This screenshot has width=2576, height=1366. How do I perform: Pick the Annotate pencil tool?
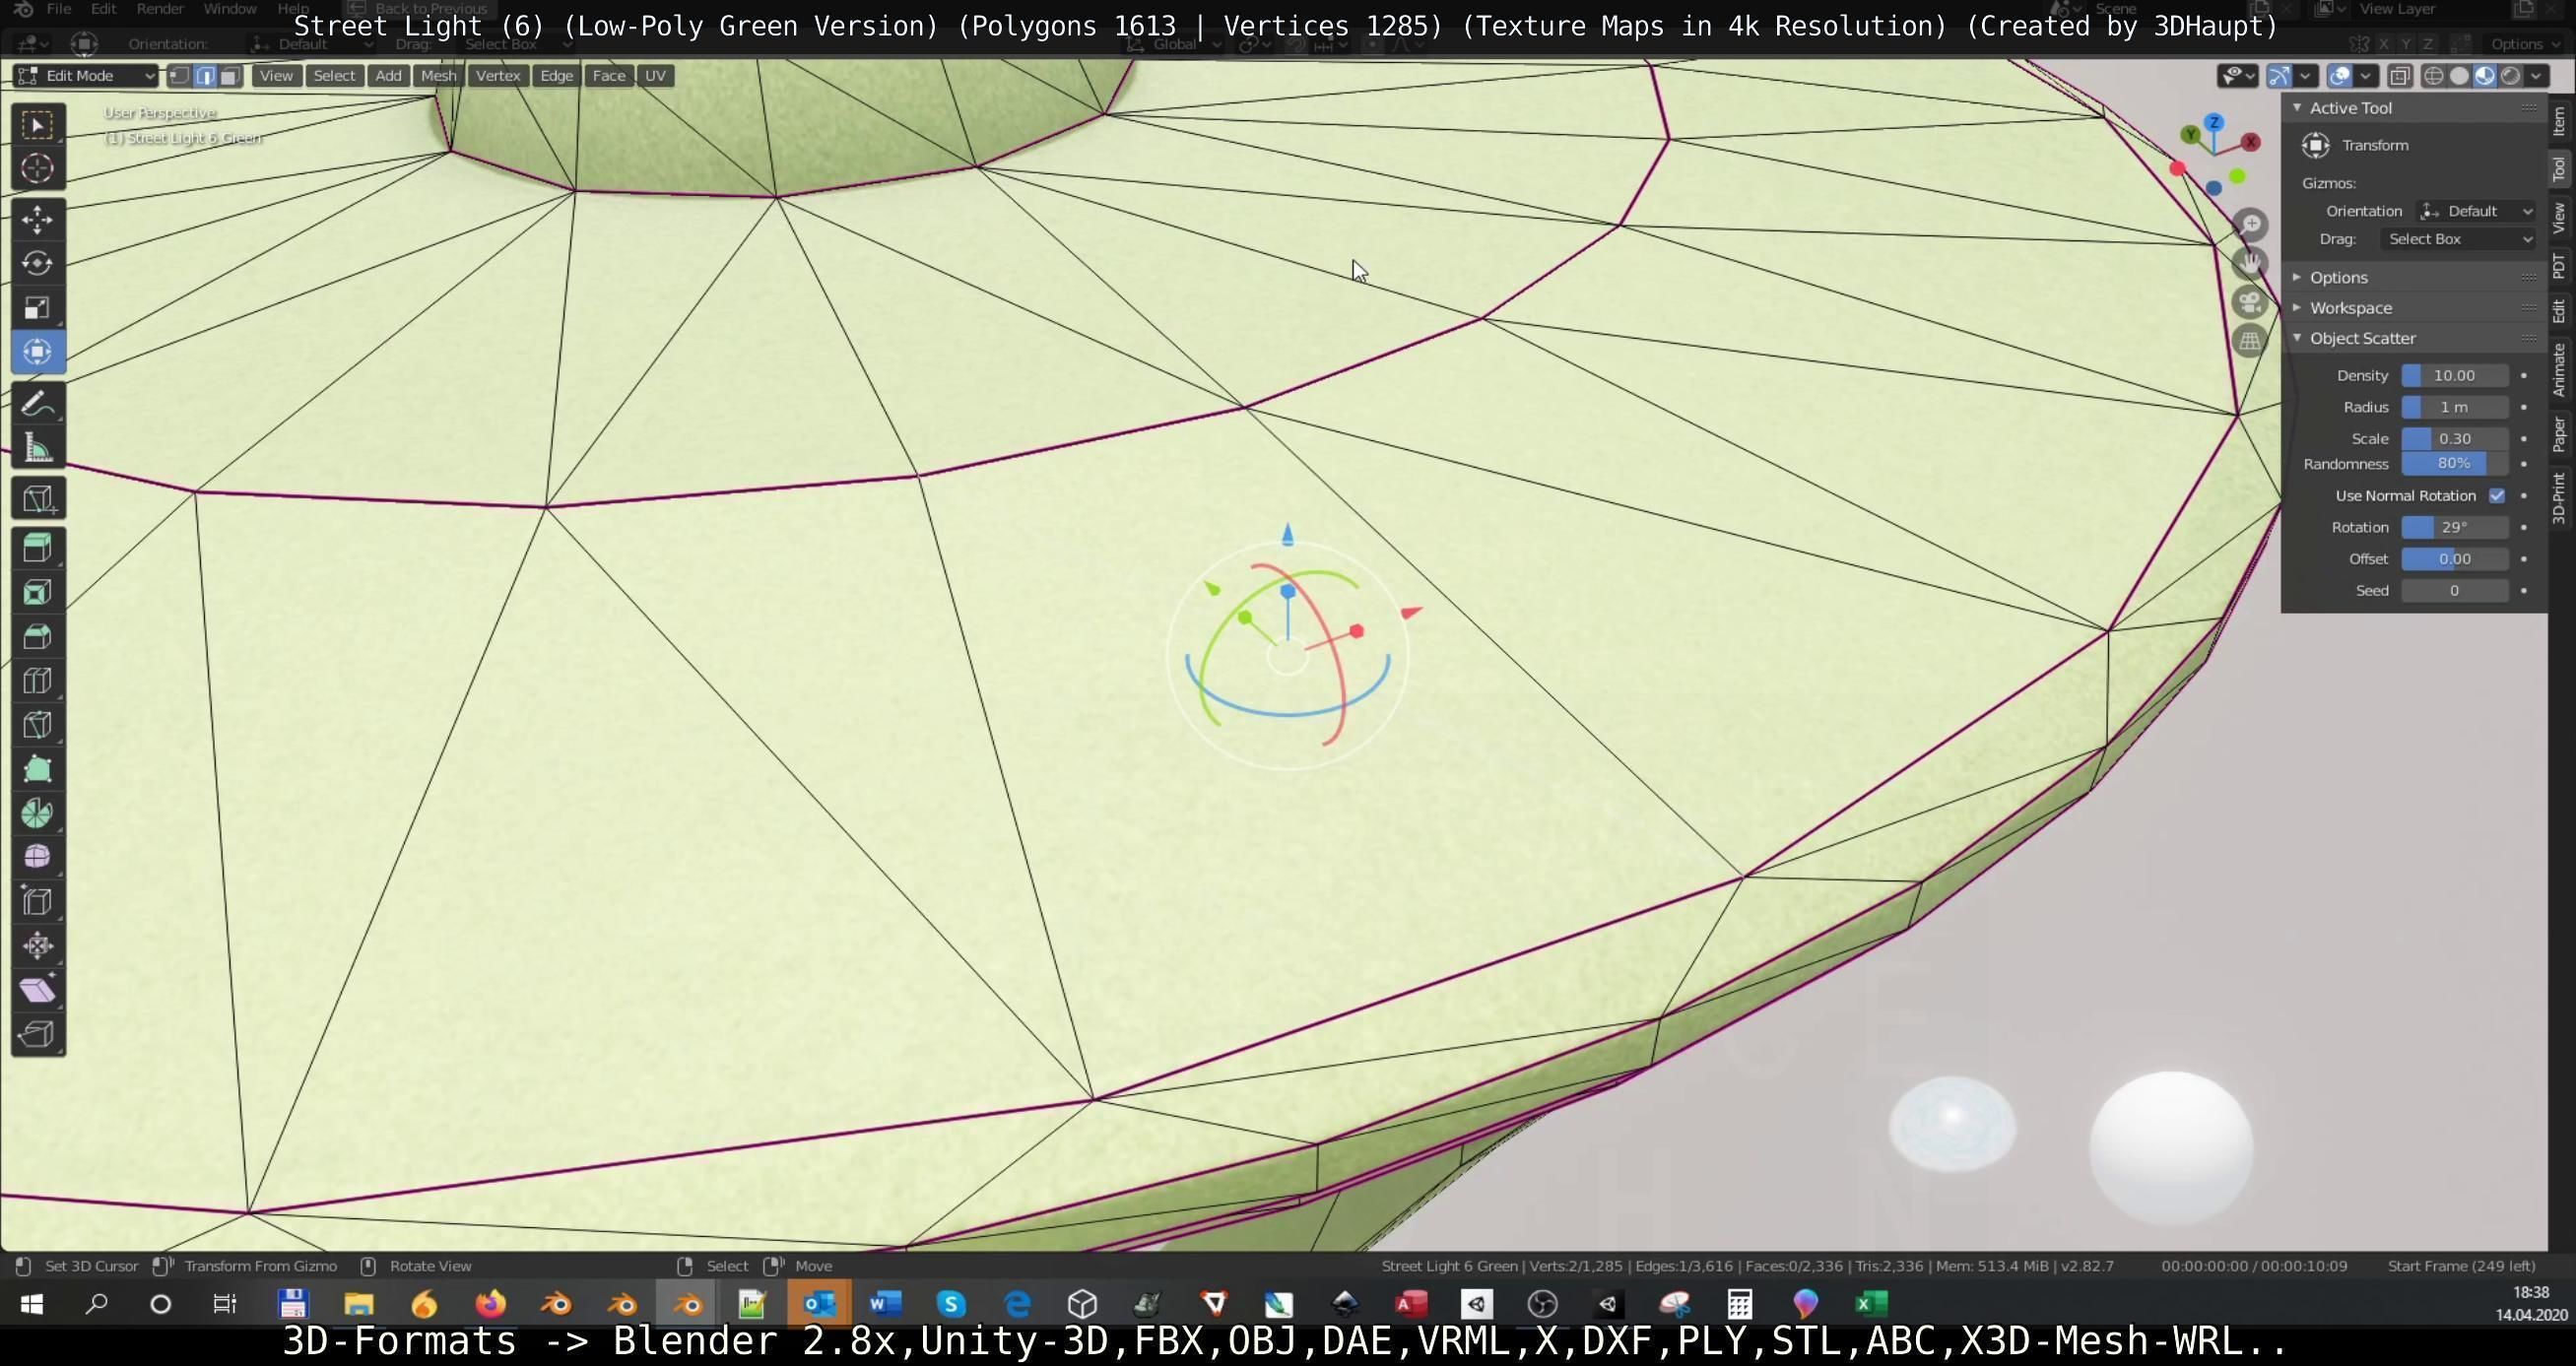pos(37,405)
